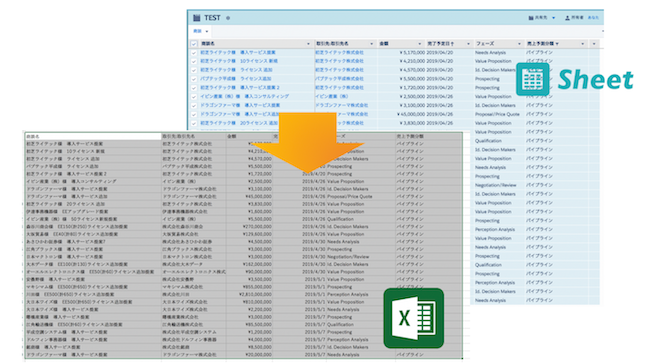The width and height of the screenshot is (652, 364).
Task: Expand the dropdown arrow on the view tab
Action: 207,32
